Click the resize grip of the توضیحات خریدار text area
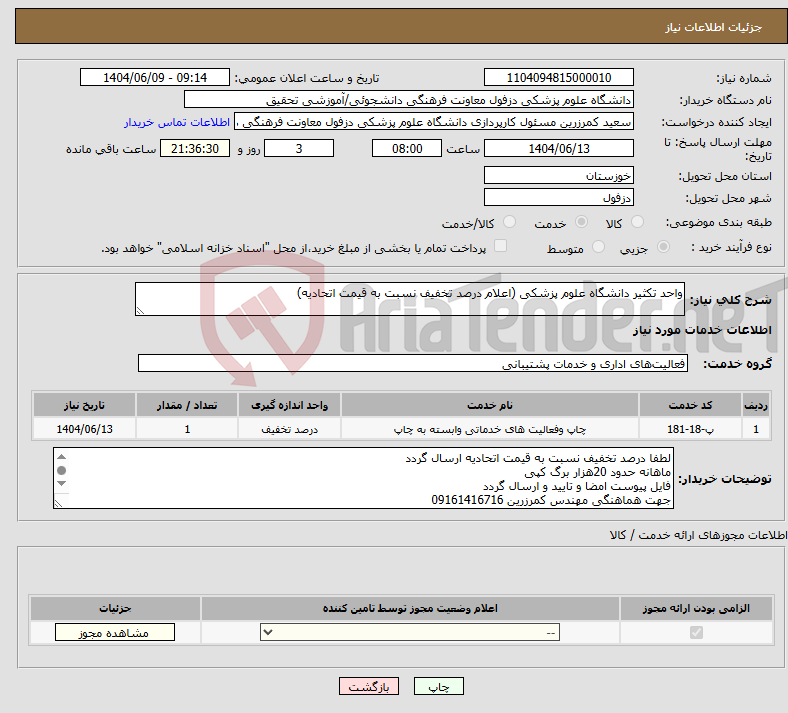The width and height of the screenshot is (788, 713). pos(59,503)
